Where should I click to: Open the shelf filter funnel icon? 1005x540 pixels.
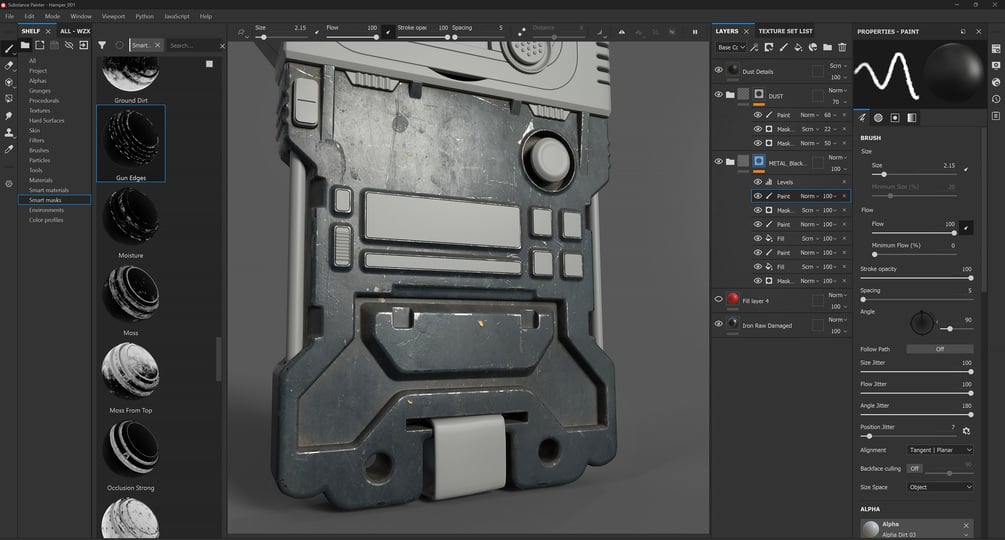[102, 45]
